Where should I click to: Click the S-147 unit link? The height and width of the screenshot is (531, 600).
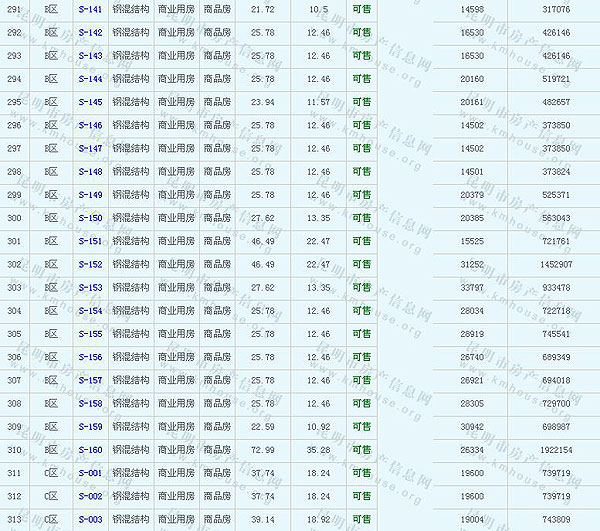[90, 149]
